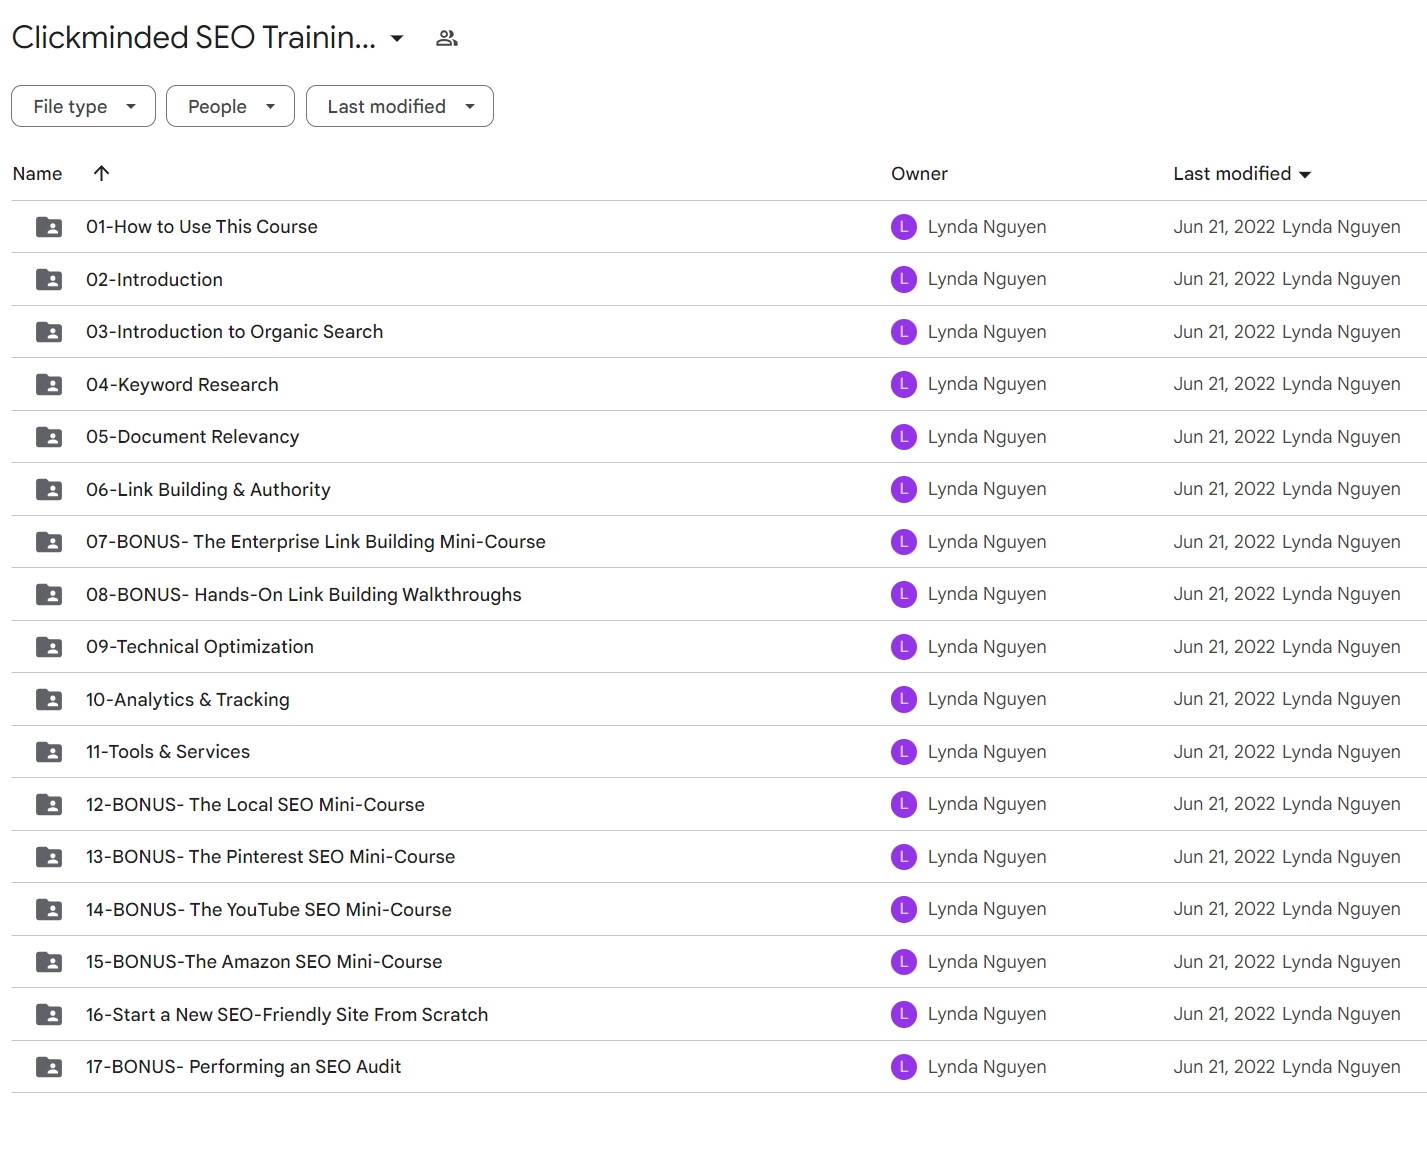Click folder icon for 03-Introduction to Organic Search
The image size is (1427, 1161).
(x=49, y=332)
